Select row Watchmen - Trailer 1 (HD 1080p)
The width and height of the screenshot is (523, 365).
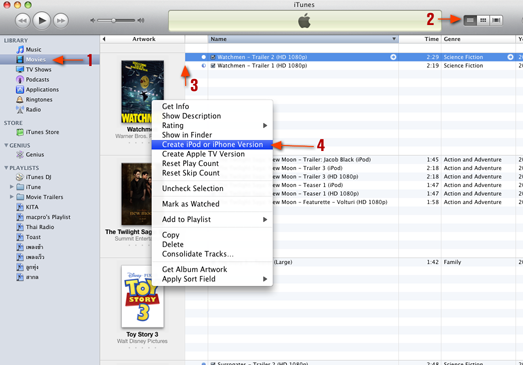[354, 66]
